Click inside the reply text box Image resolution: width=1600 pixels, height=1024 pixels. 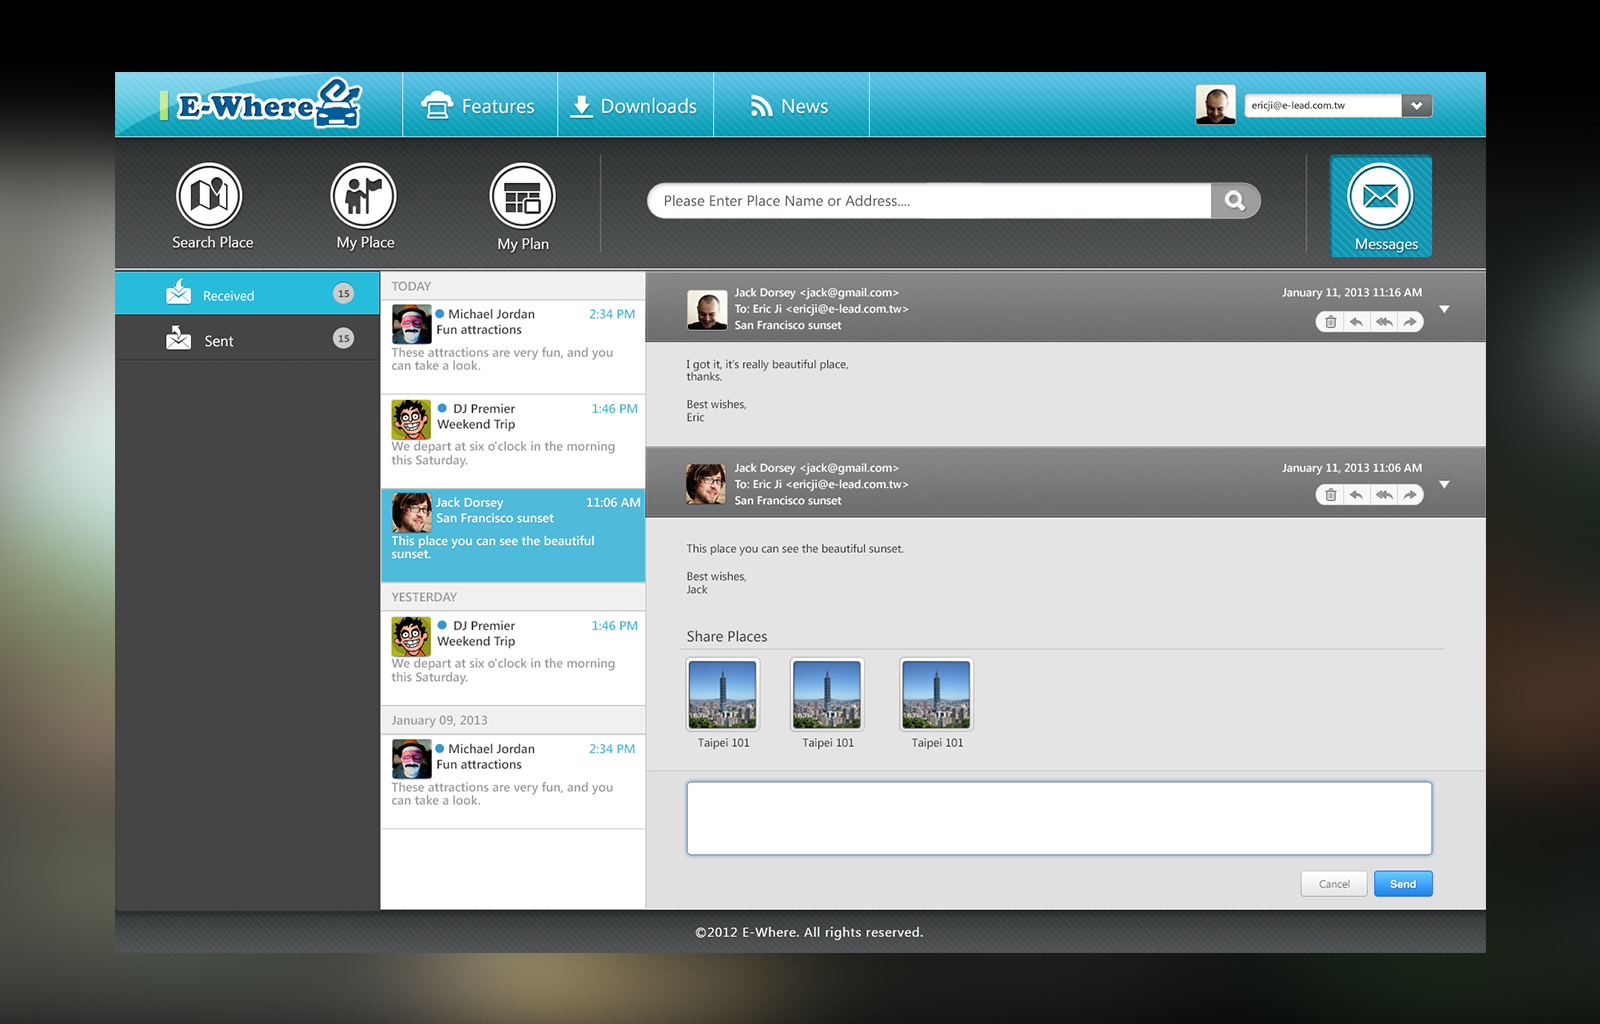(x=1058, y=818)
